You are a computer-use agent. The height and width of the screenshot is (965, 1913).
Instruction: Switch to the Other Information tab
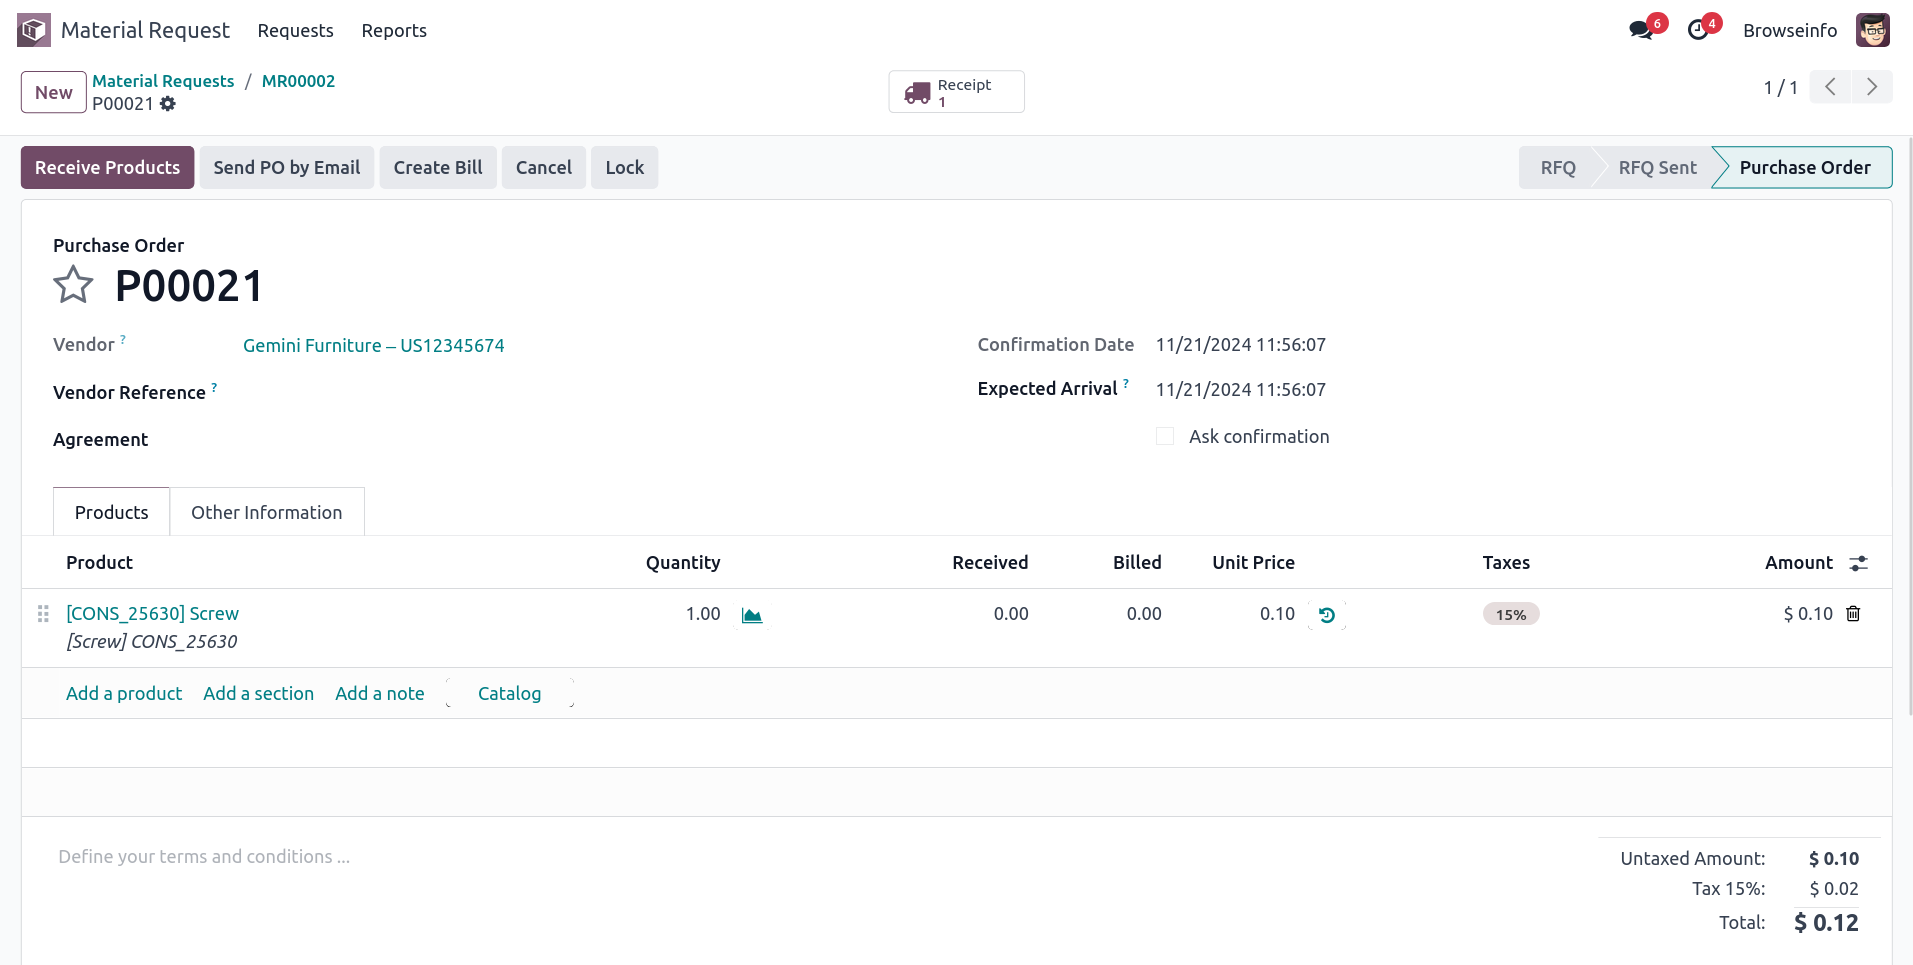[x=266, y=512]
